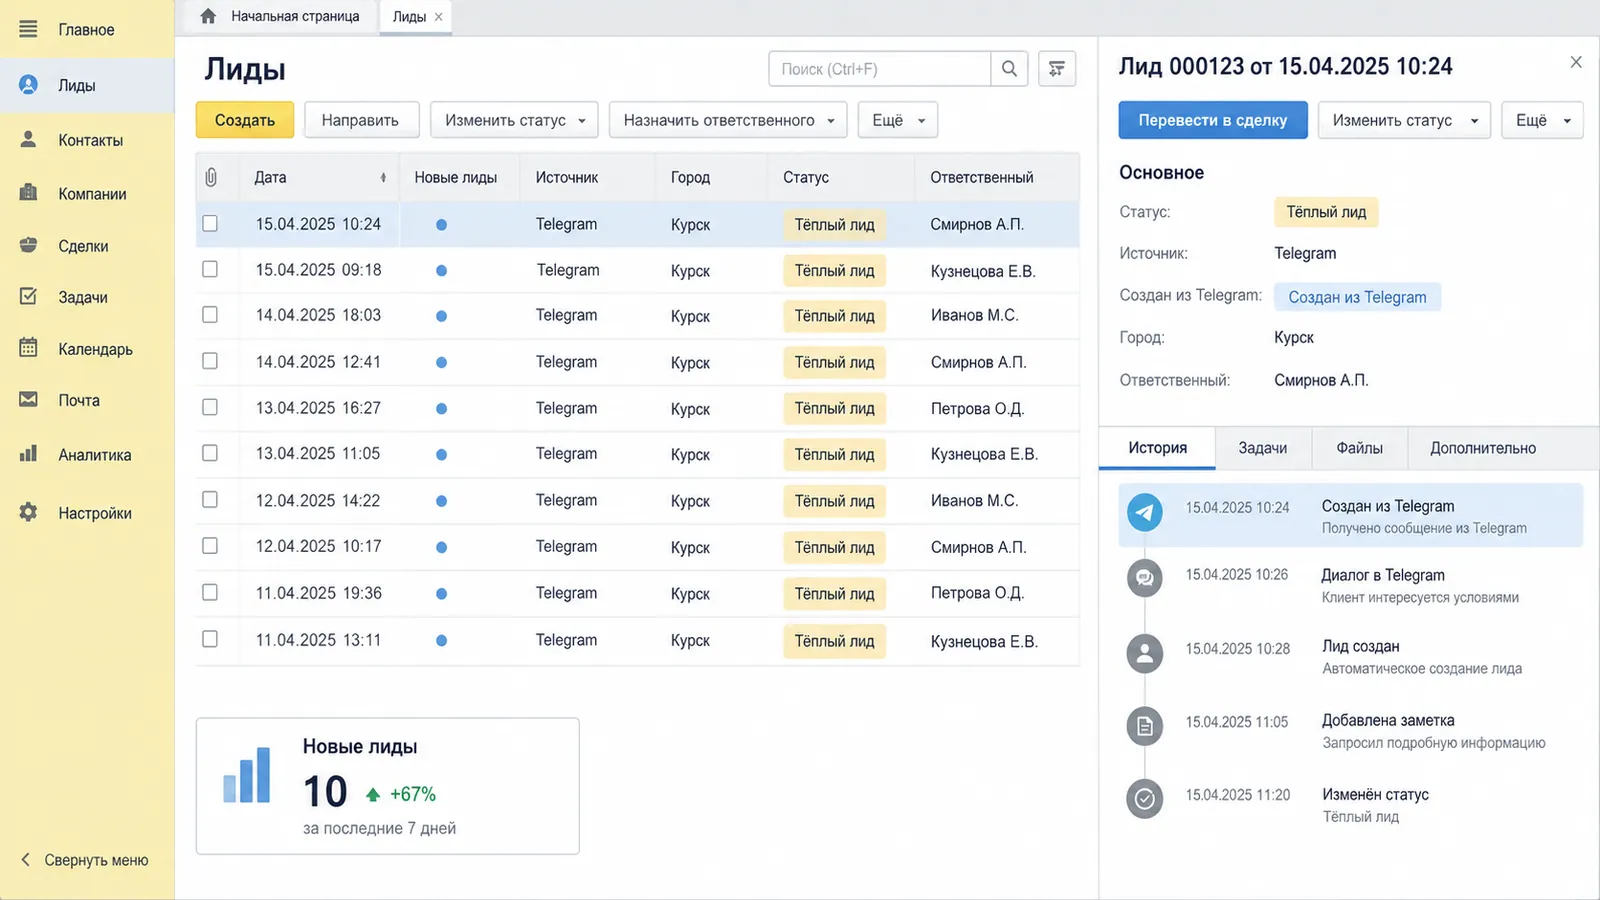Click the Создать button
The height and width of the screenshot is (900, 1600).
point(245,120)
